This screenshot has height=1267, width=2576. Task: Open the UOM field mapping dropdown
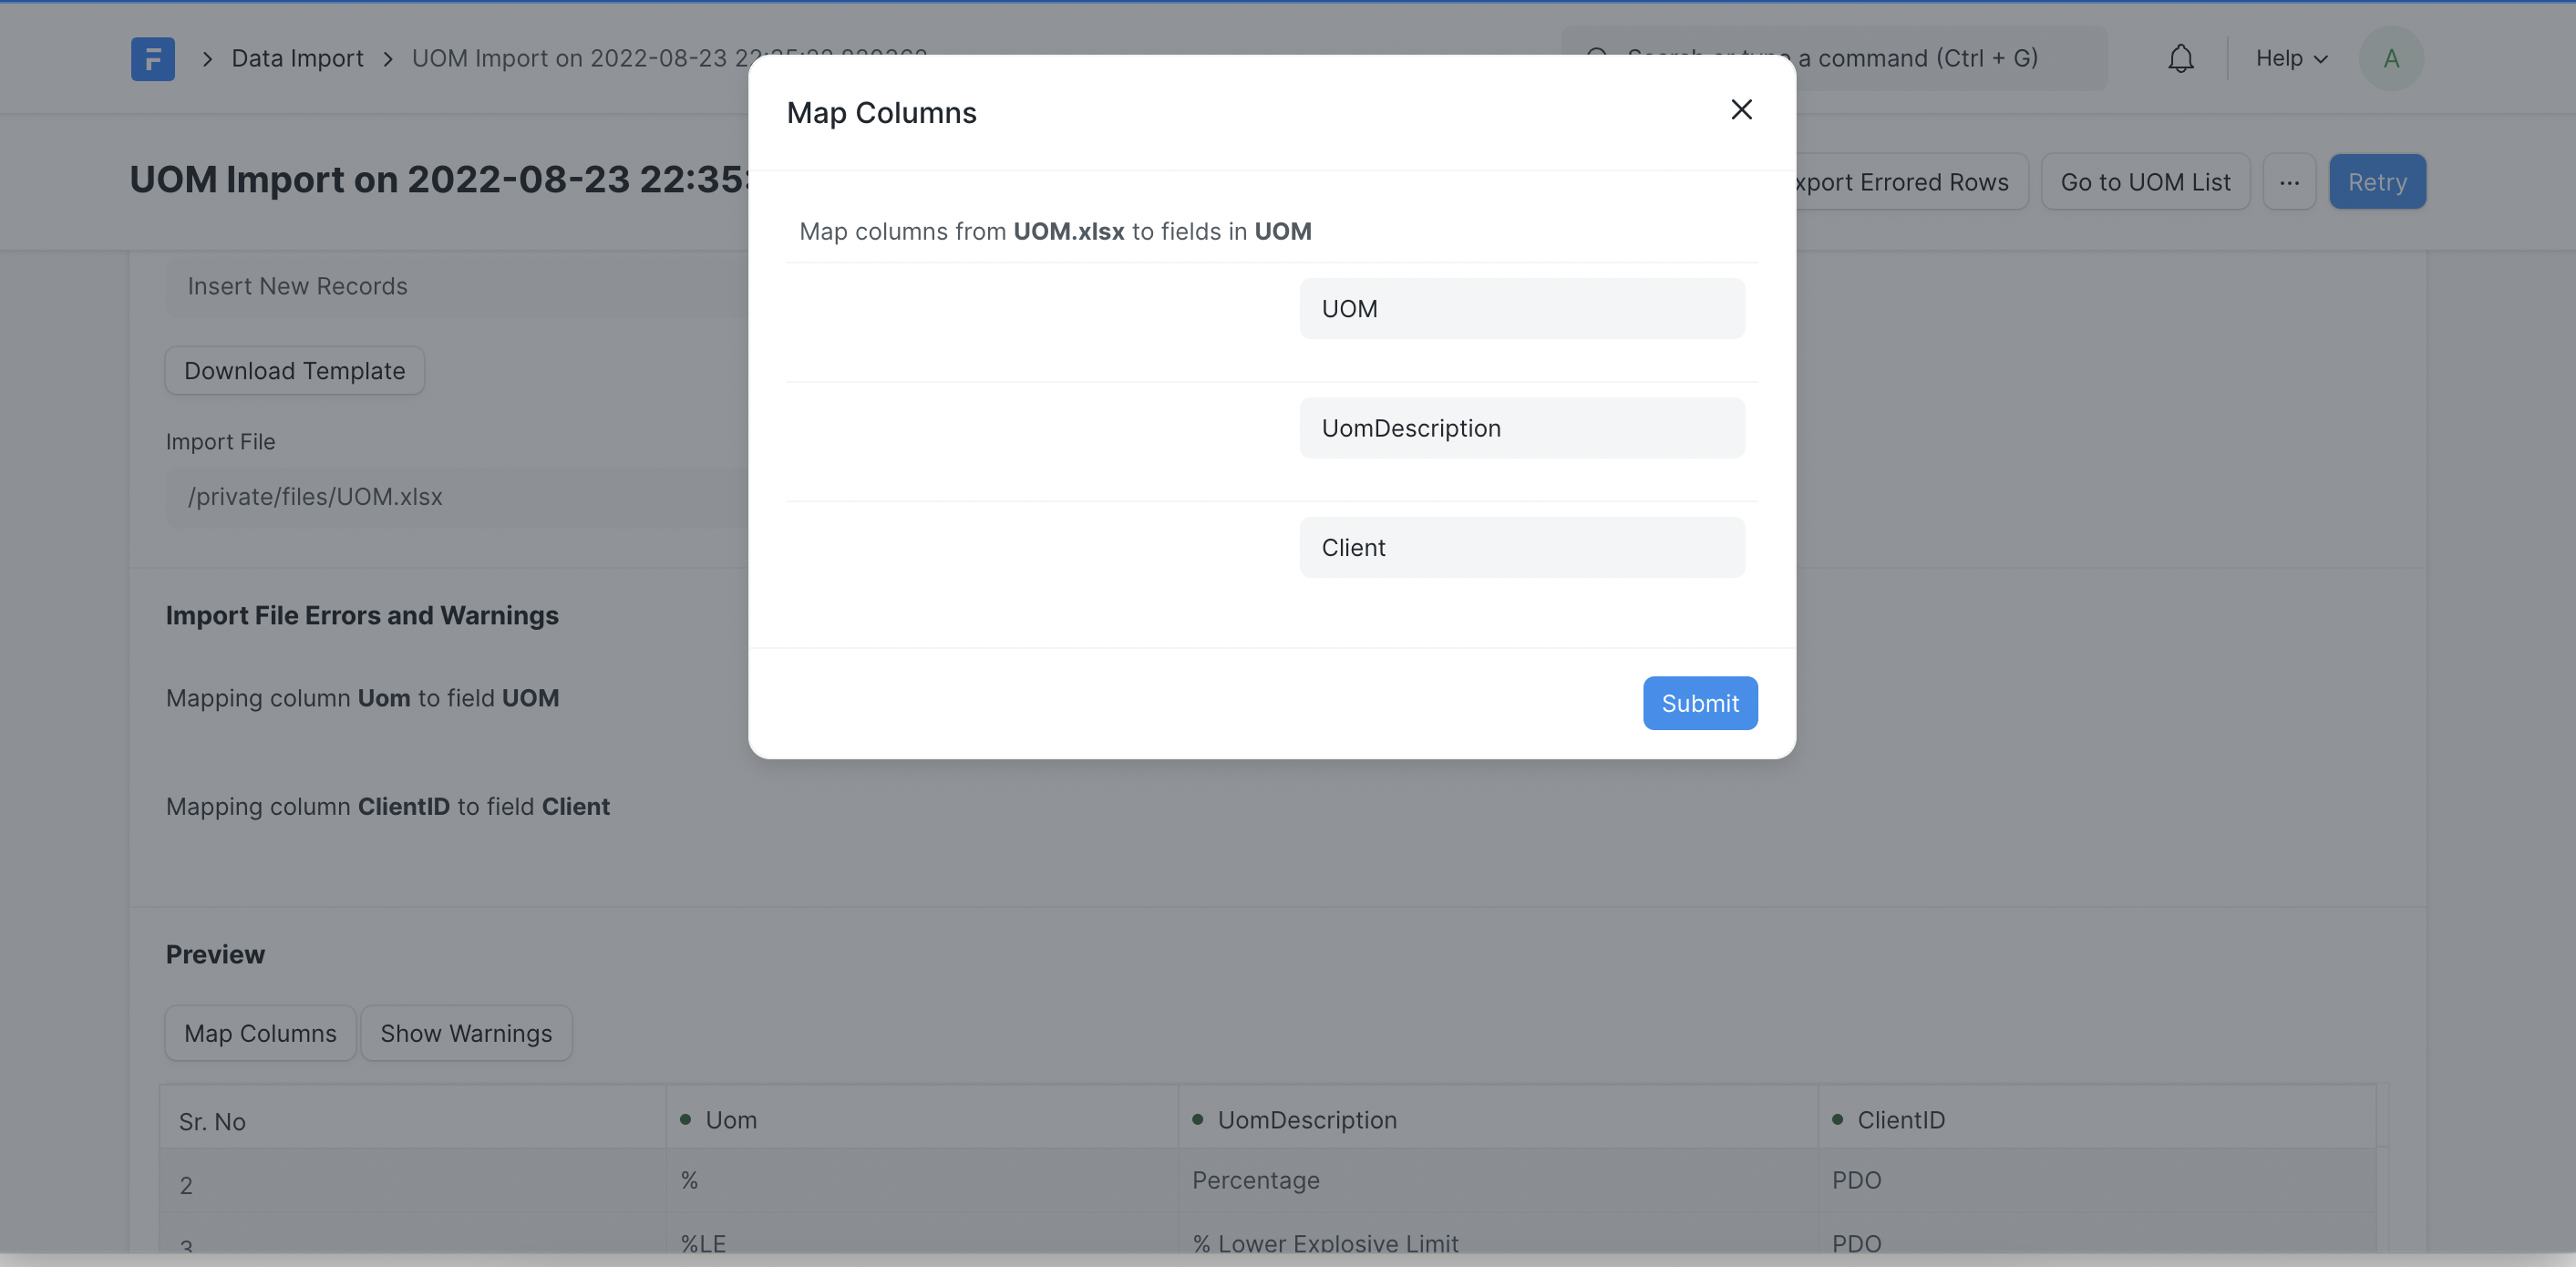point(1521,309)
